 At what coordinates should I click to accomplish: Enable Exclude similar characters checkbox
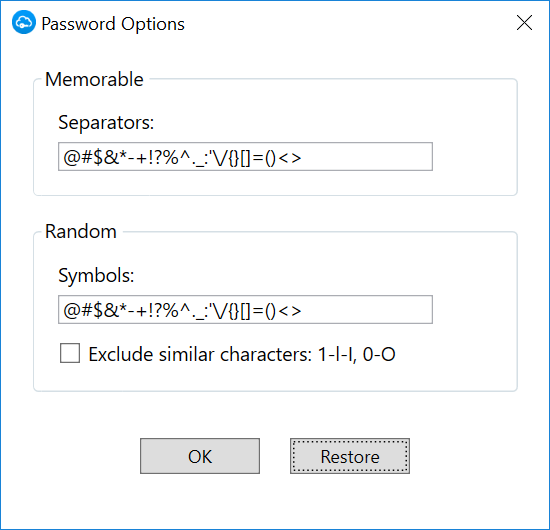(x=70, y=353)
